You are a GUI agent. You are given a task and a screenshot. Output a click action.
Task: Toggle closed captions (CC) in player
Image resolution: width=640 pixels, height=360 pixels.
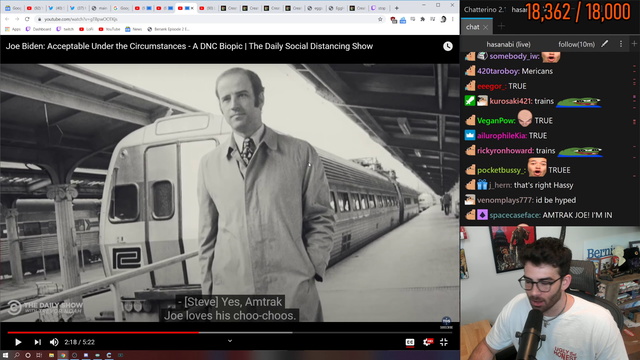click(x=410, y=342)
